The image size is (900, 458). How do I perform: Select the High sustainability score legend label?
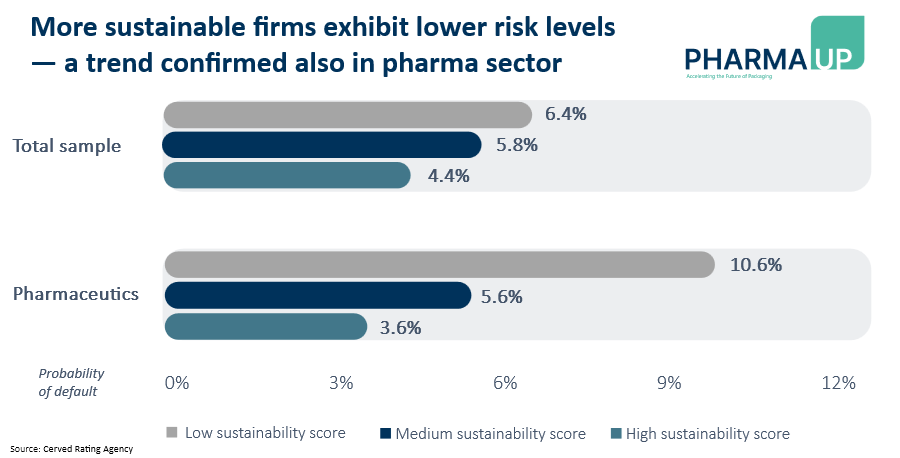tap(707, 433)
